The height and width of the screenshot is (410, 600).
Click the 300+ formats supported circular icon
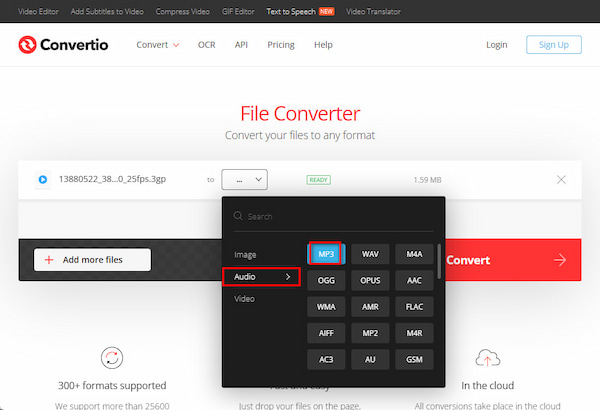(112, 358)
